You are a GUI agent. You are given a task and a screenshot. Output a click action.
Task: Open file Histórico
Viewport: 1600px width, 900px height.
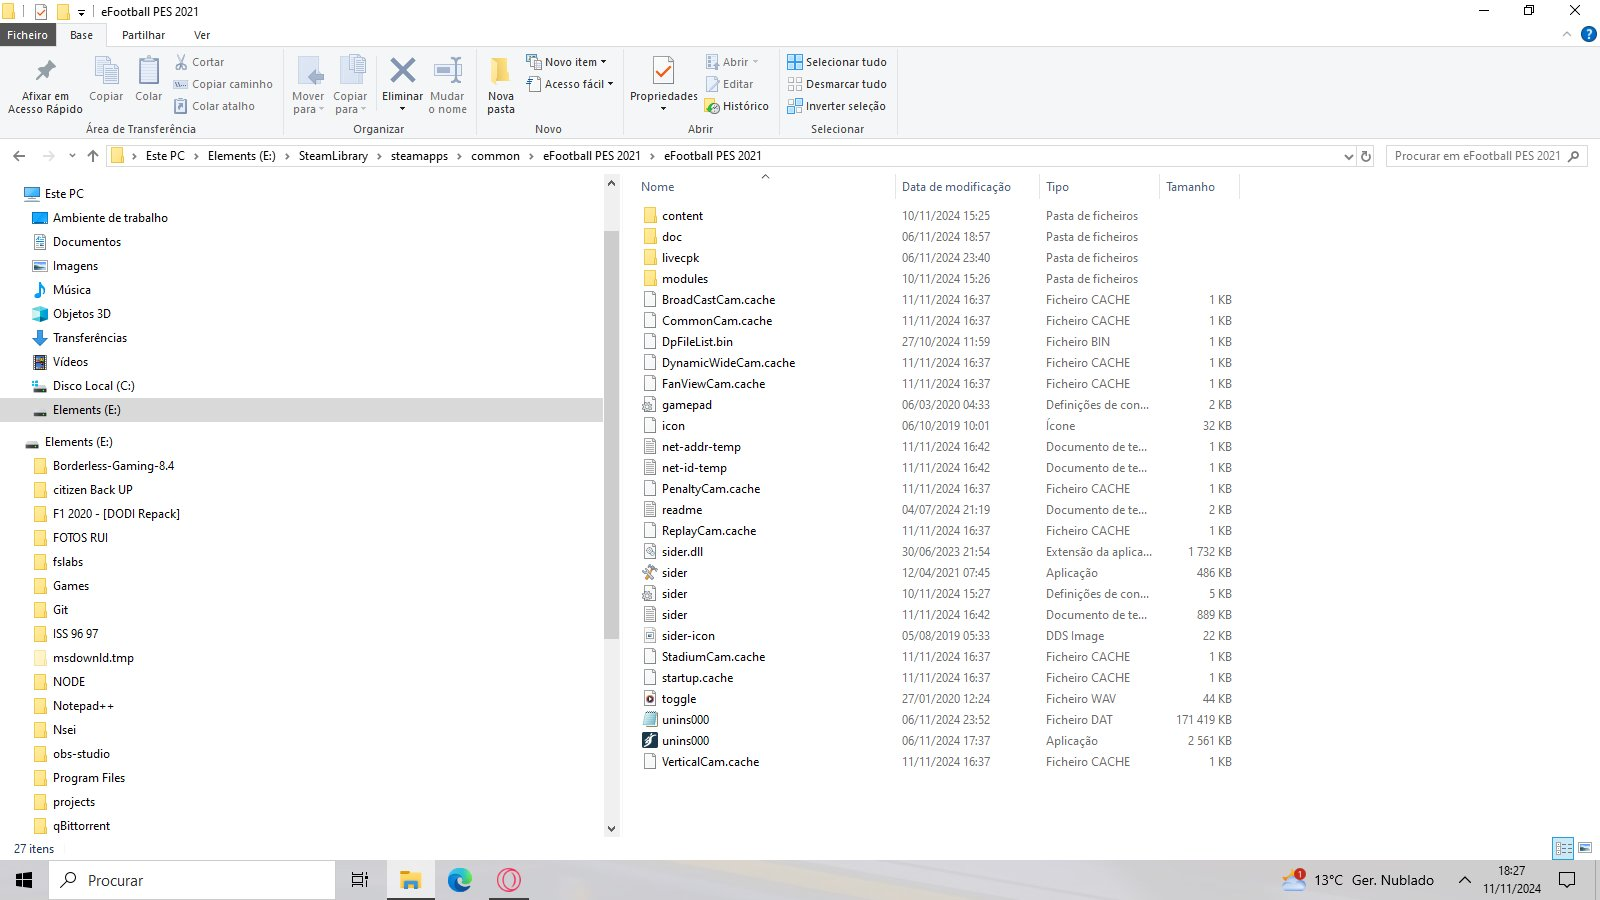pyautogui.click(x=737, y=106)
